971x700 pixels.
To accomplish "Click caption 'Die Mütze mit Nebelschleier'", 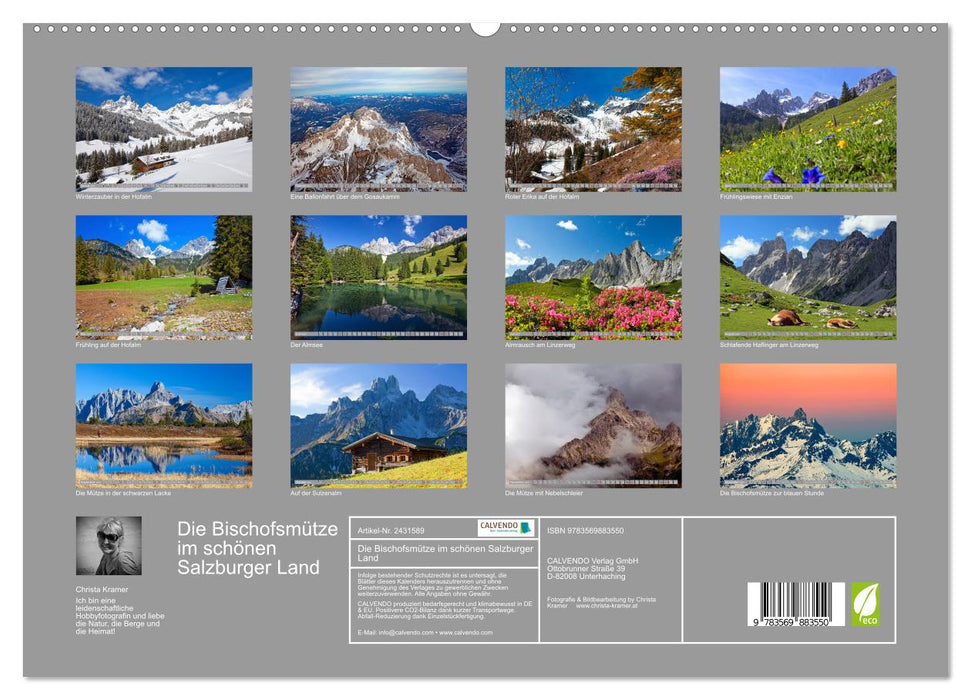I will click(544, 493).
